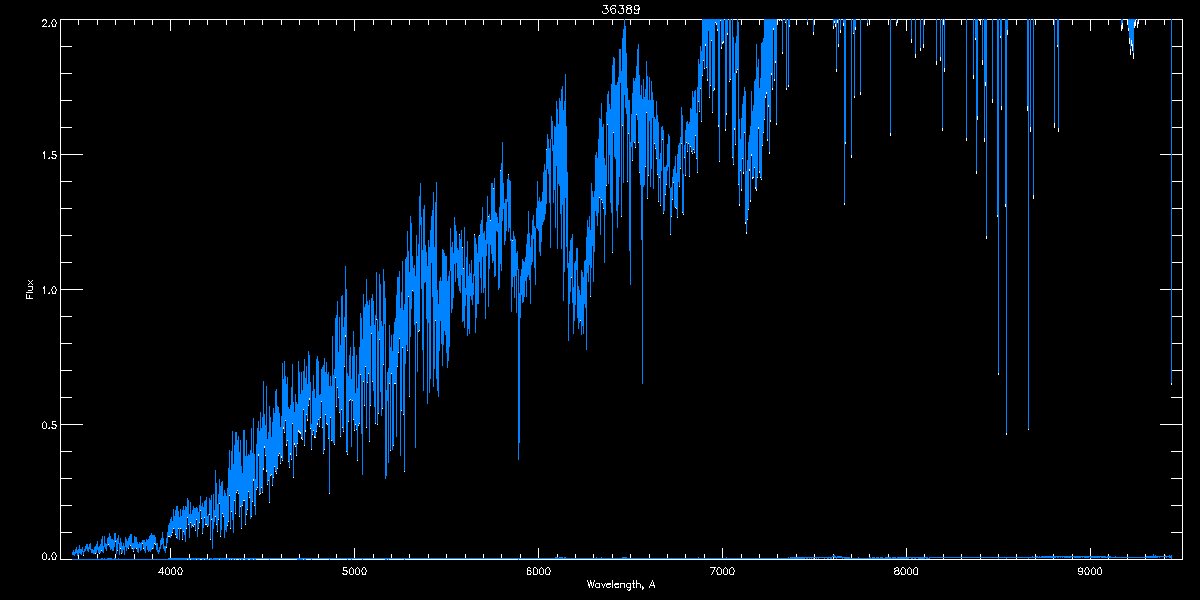
Task: Select the 1.5 flux tick label
Action: click(x=48, y=155)
